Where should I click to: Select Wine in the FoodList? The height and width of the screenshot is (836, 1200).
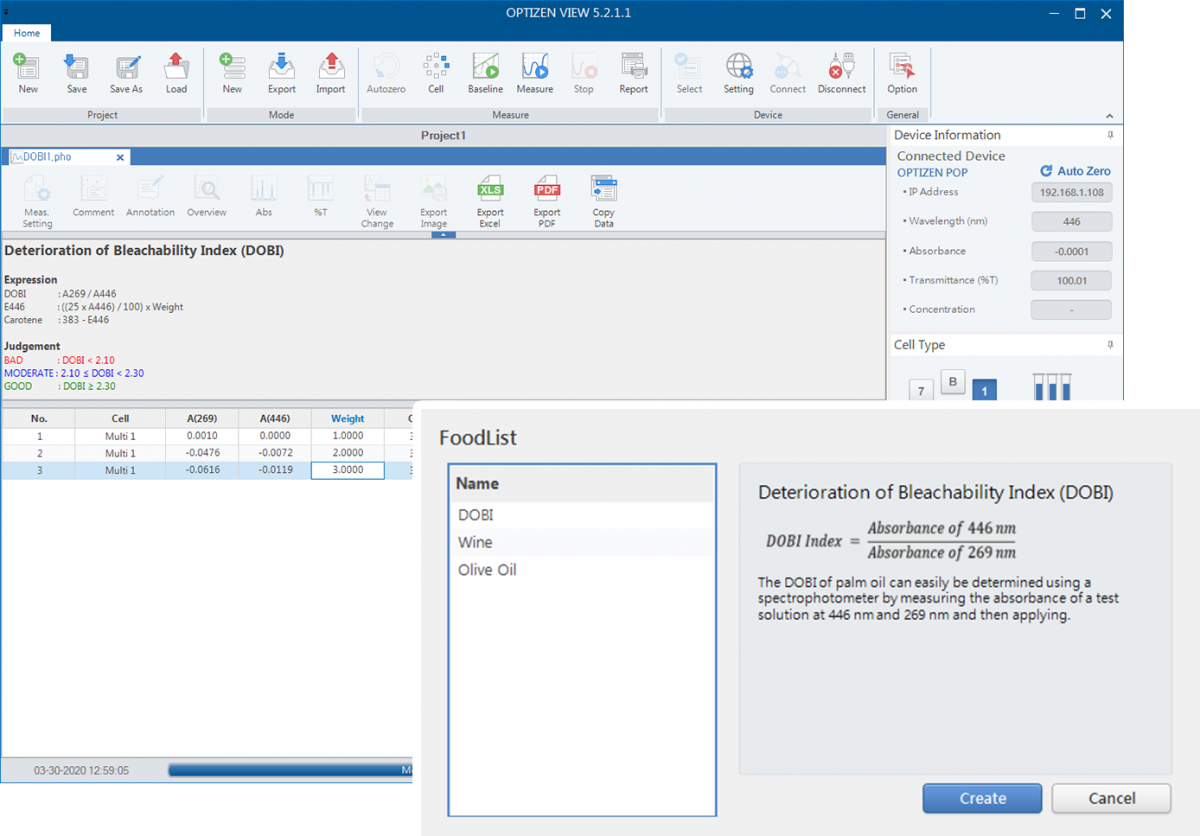tap(583, 542)
